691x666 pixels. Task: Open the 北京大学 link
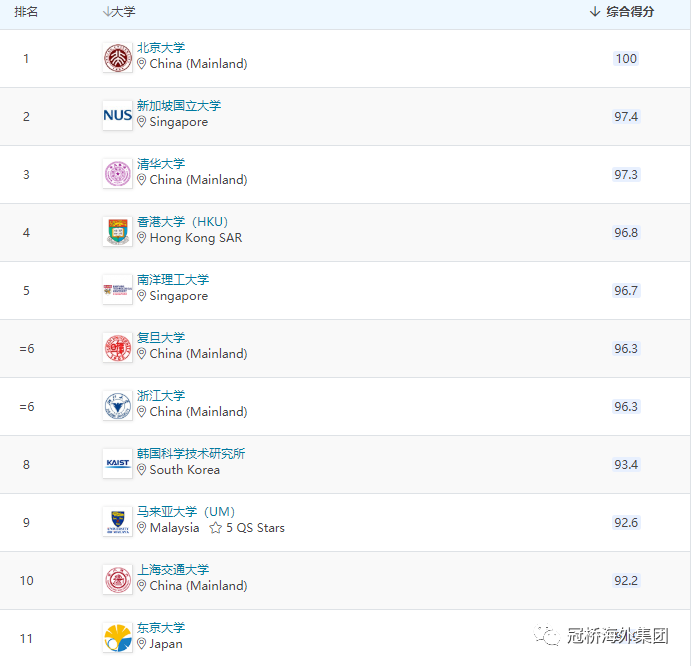(161, 48)
